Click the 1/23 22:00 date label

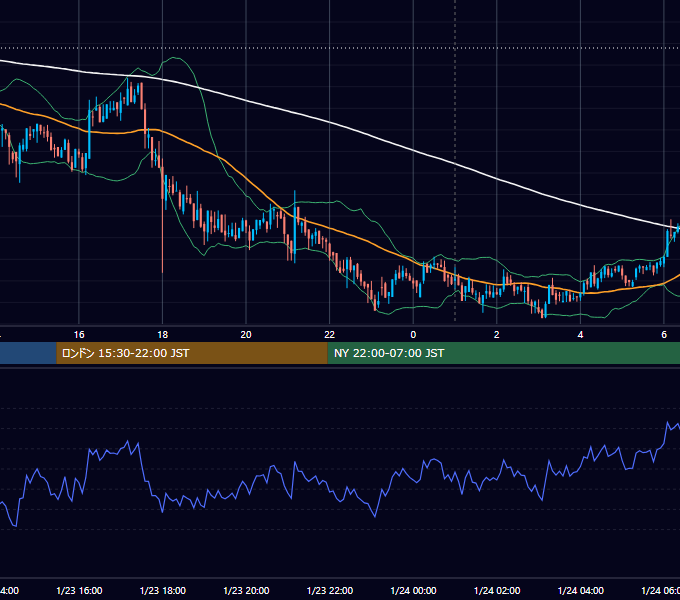click(x=330, y=590)
